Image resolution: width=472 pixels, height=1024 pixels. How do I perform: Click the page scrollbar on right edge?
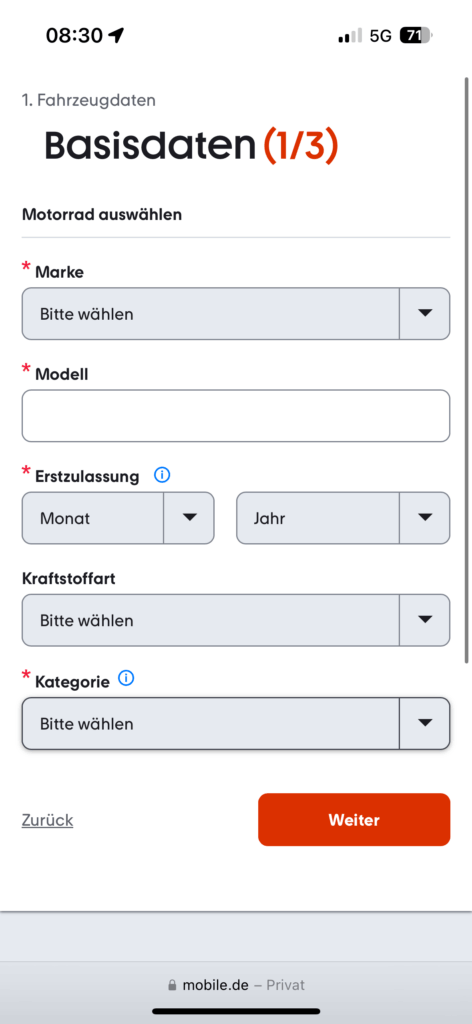pyautogui.click(x=466, y=369)
